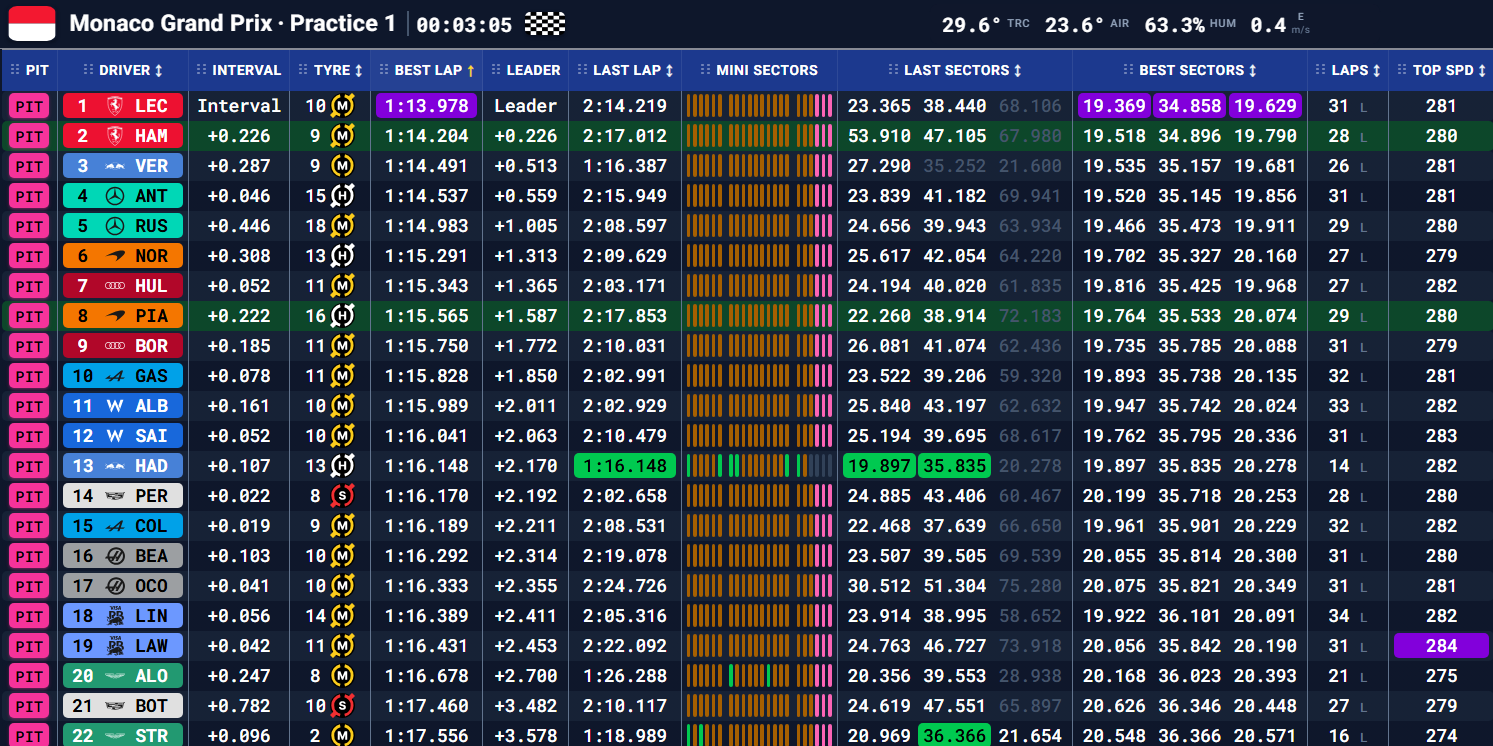Click the sort arrow on the DRIVER column

point(159,71)
